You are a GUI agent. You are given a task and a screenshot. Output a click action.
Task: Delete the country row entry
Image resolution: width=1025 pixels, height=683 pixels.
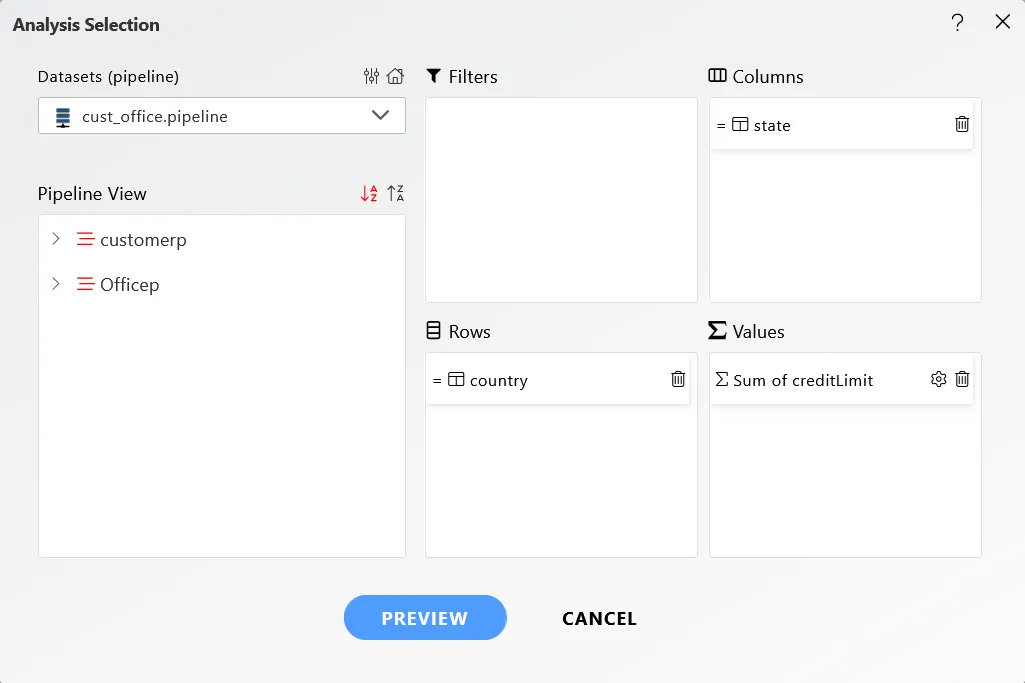coord(678,379)
